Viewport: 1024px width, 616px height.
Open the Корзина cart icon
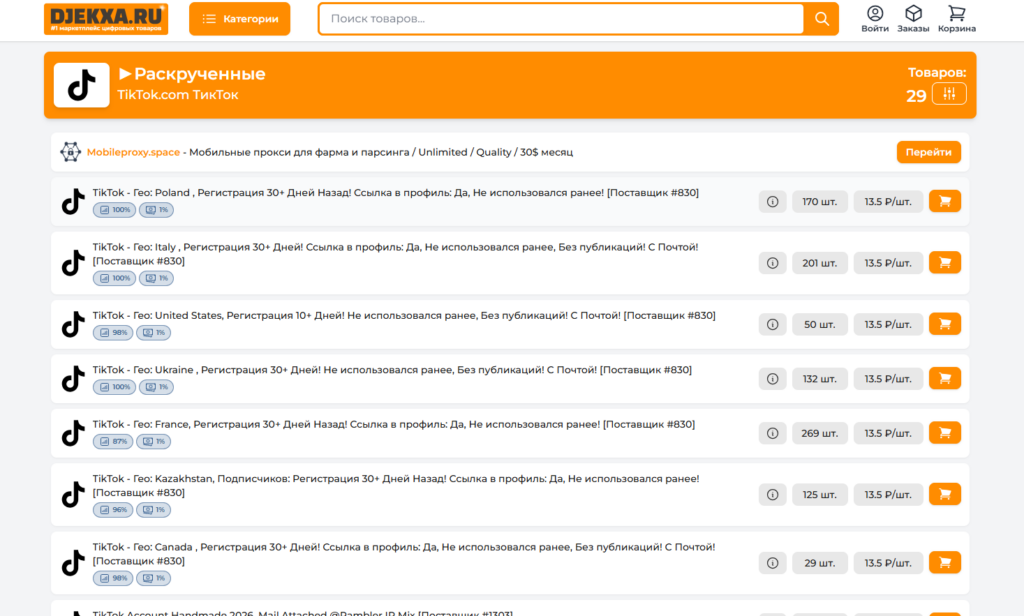click(957, 19)
